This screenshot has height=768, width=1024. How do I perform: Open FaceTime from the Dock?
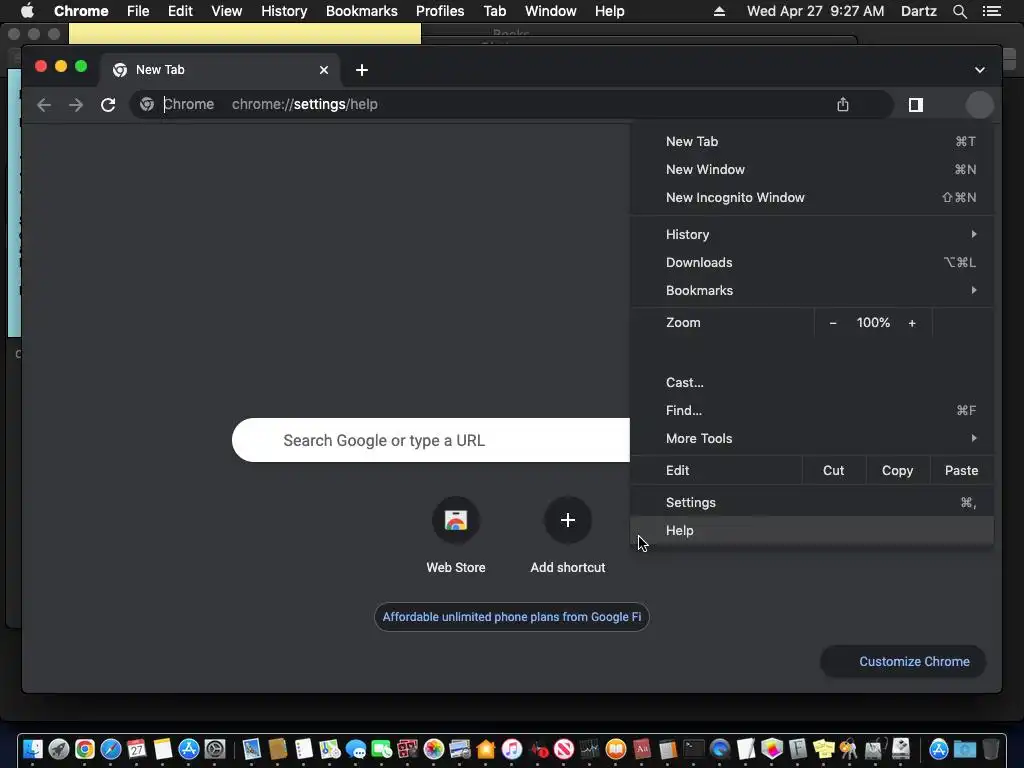click(381, 749)
